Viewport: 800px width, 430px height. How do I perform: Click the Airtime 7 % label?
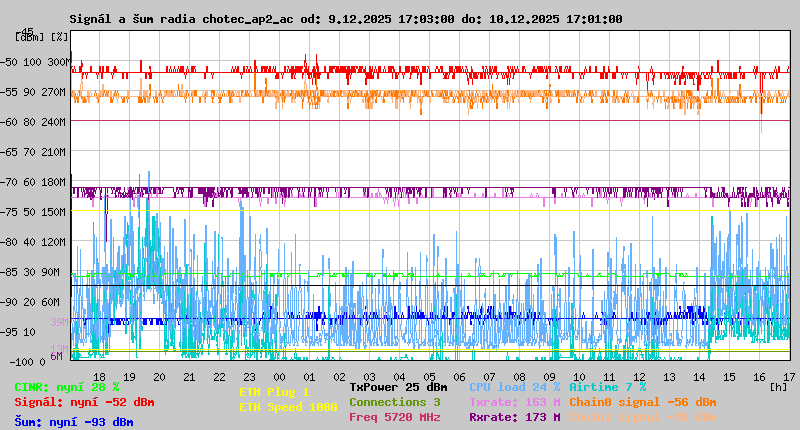(607, 387)
